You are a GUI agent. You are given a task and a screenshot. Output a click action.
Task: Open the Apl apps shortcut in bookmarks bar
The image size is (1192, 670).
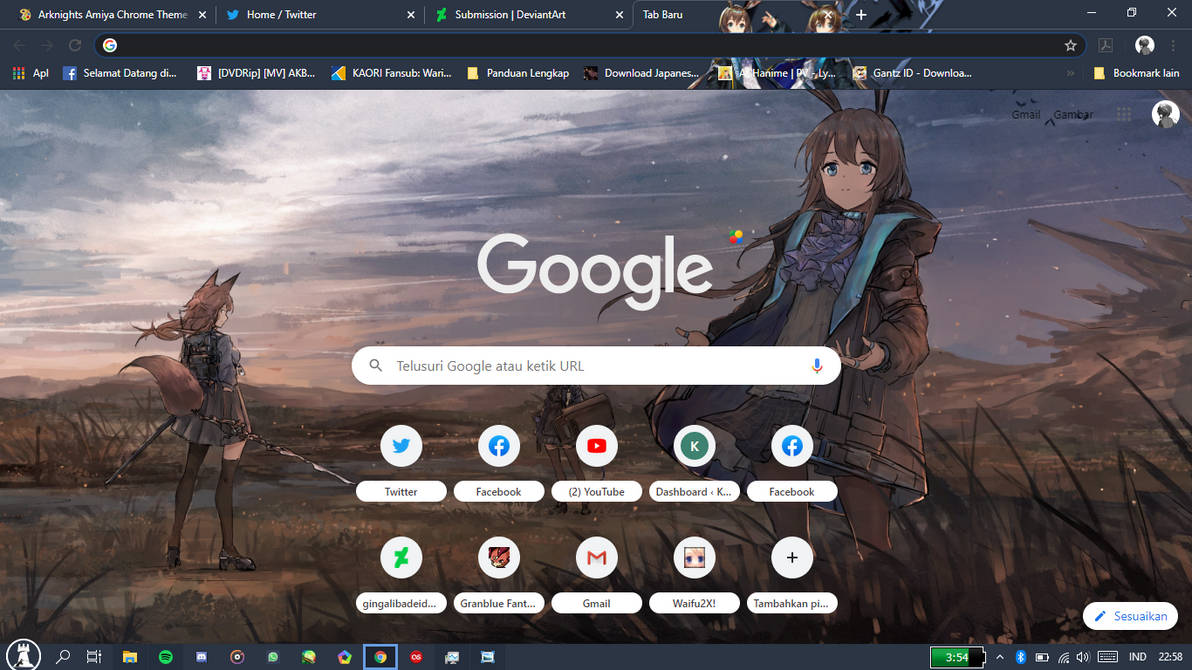pyautogui.click(x=30, y=73)
